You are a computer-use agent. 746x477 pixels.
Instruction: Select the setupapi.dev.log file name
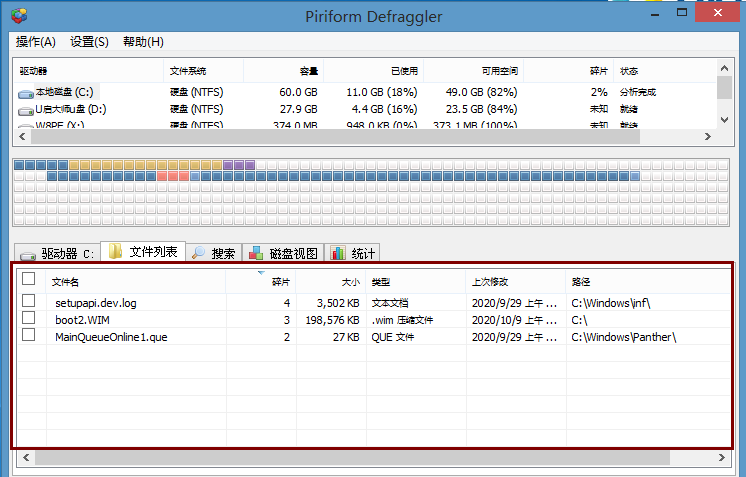(96, 303)
